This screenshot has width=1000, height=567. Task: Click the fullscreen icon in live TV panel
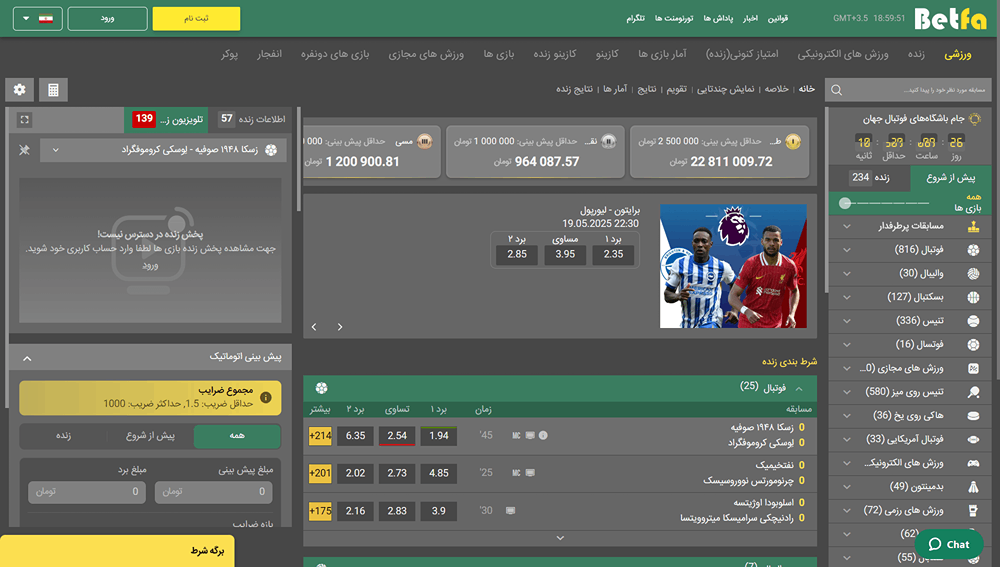24,120
